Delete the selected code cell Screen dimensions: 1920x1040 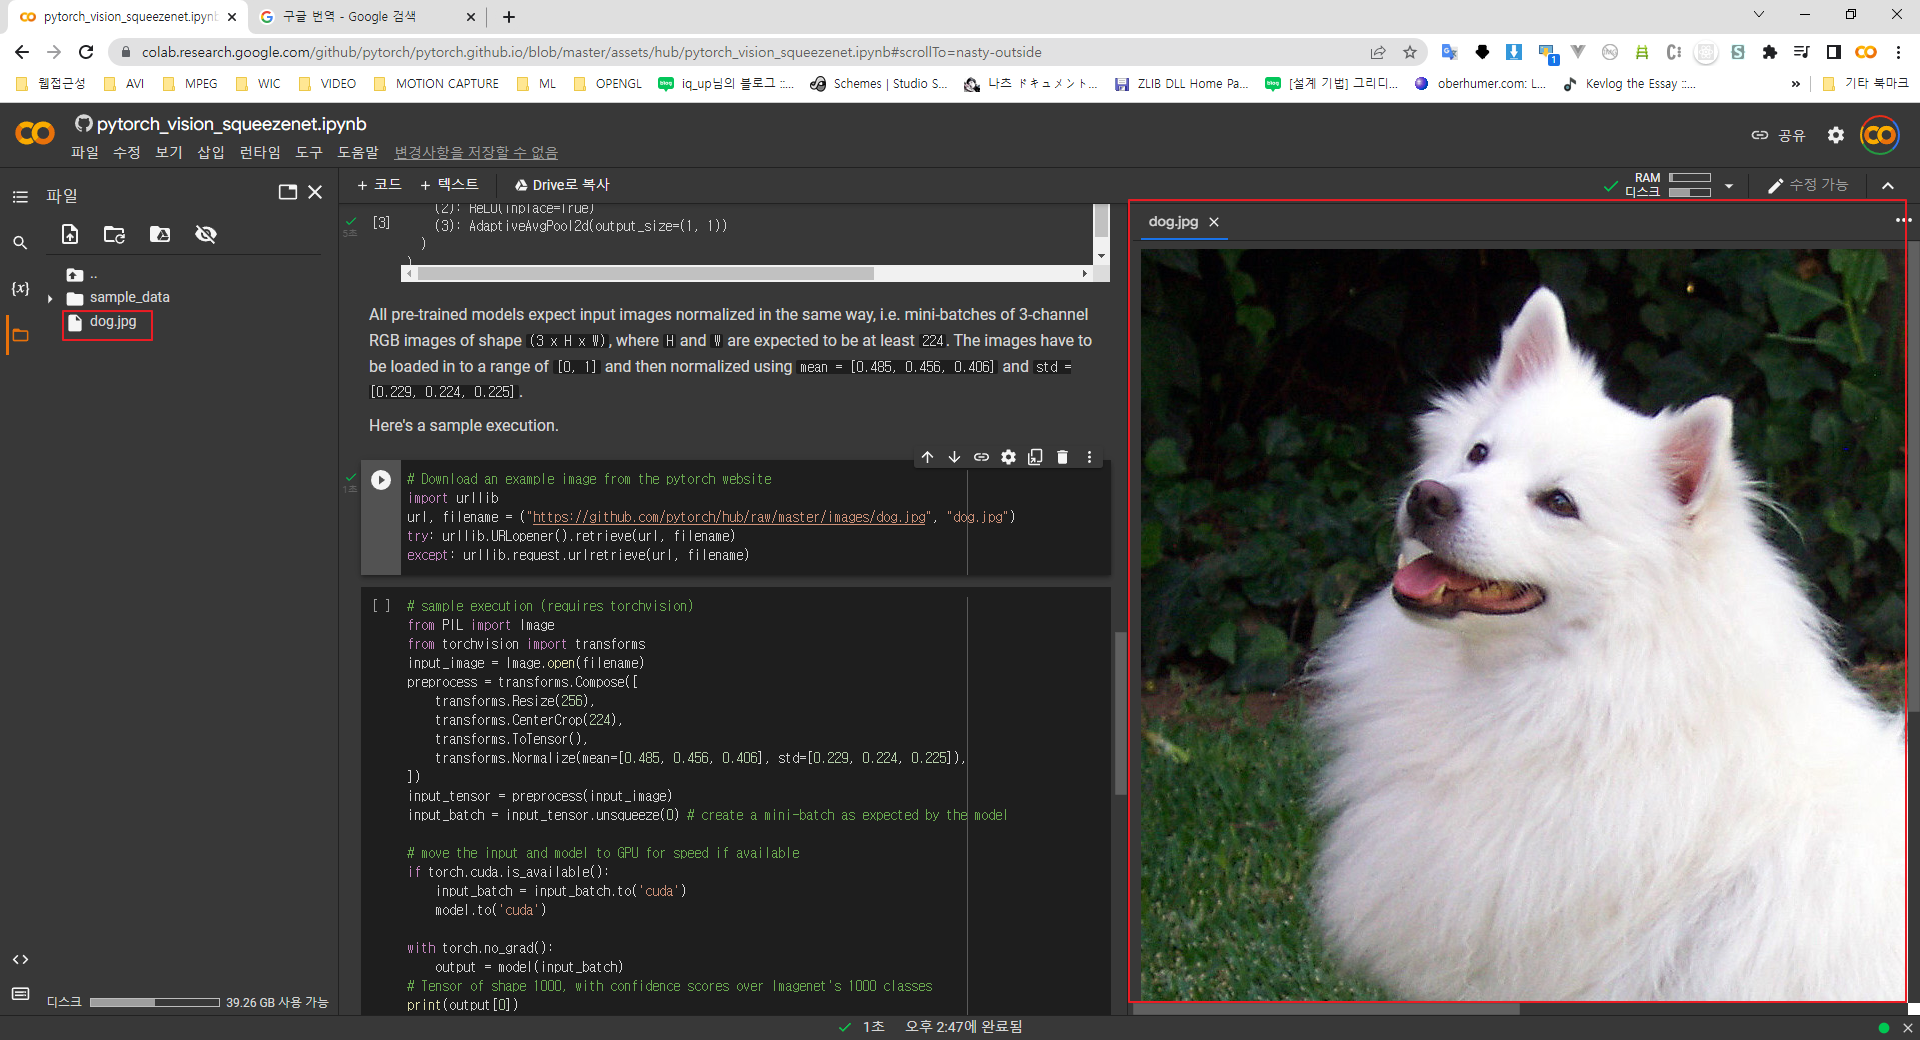pos(1063,457)
